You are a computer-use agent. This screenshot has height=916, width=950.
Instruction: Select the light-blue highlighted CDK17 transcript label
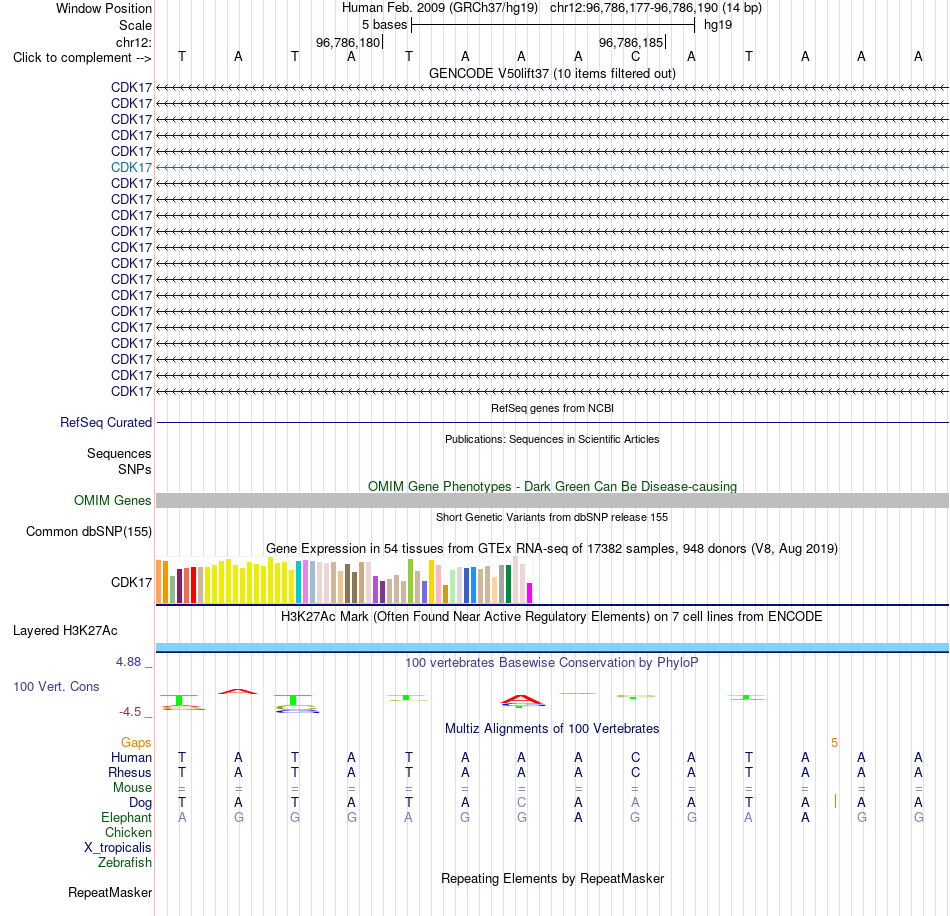(131, 167)
